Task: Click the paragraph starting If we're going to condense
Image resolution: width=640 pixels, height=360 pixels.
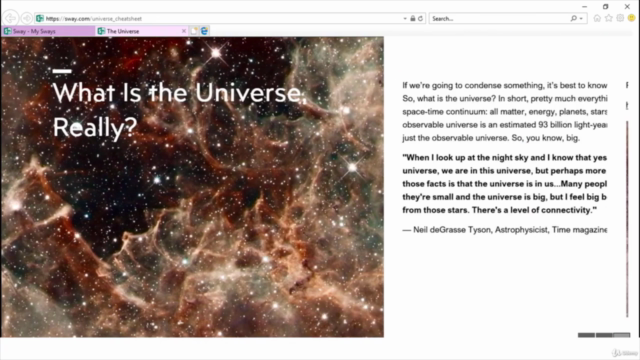Action: coord(504,111)
